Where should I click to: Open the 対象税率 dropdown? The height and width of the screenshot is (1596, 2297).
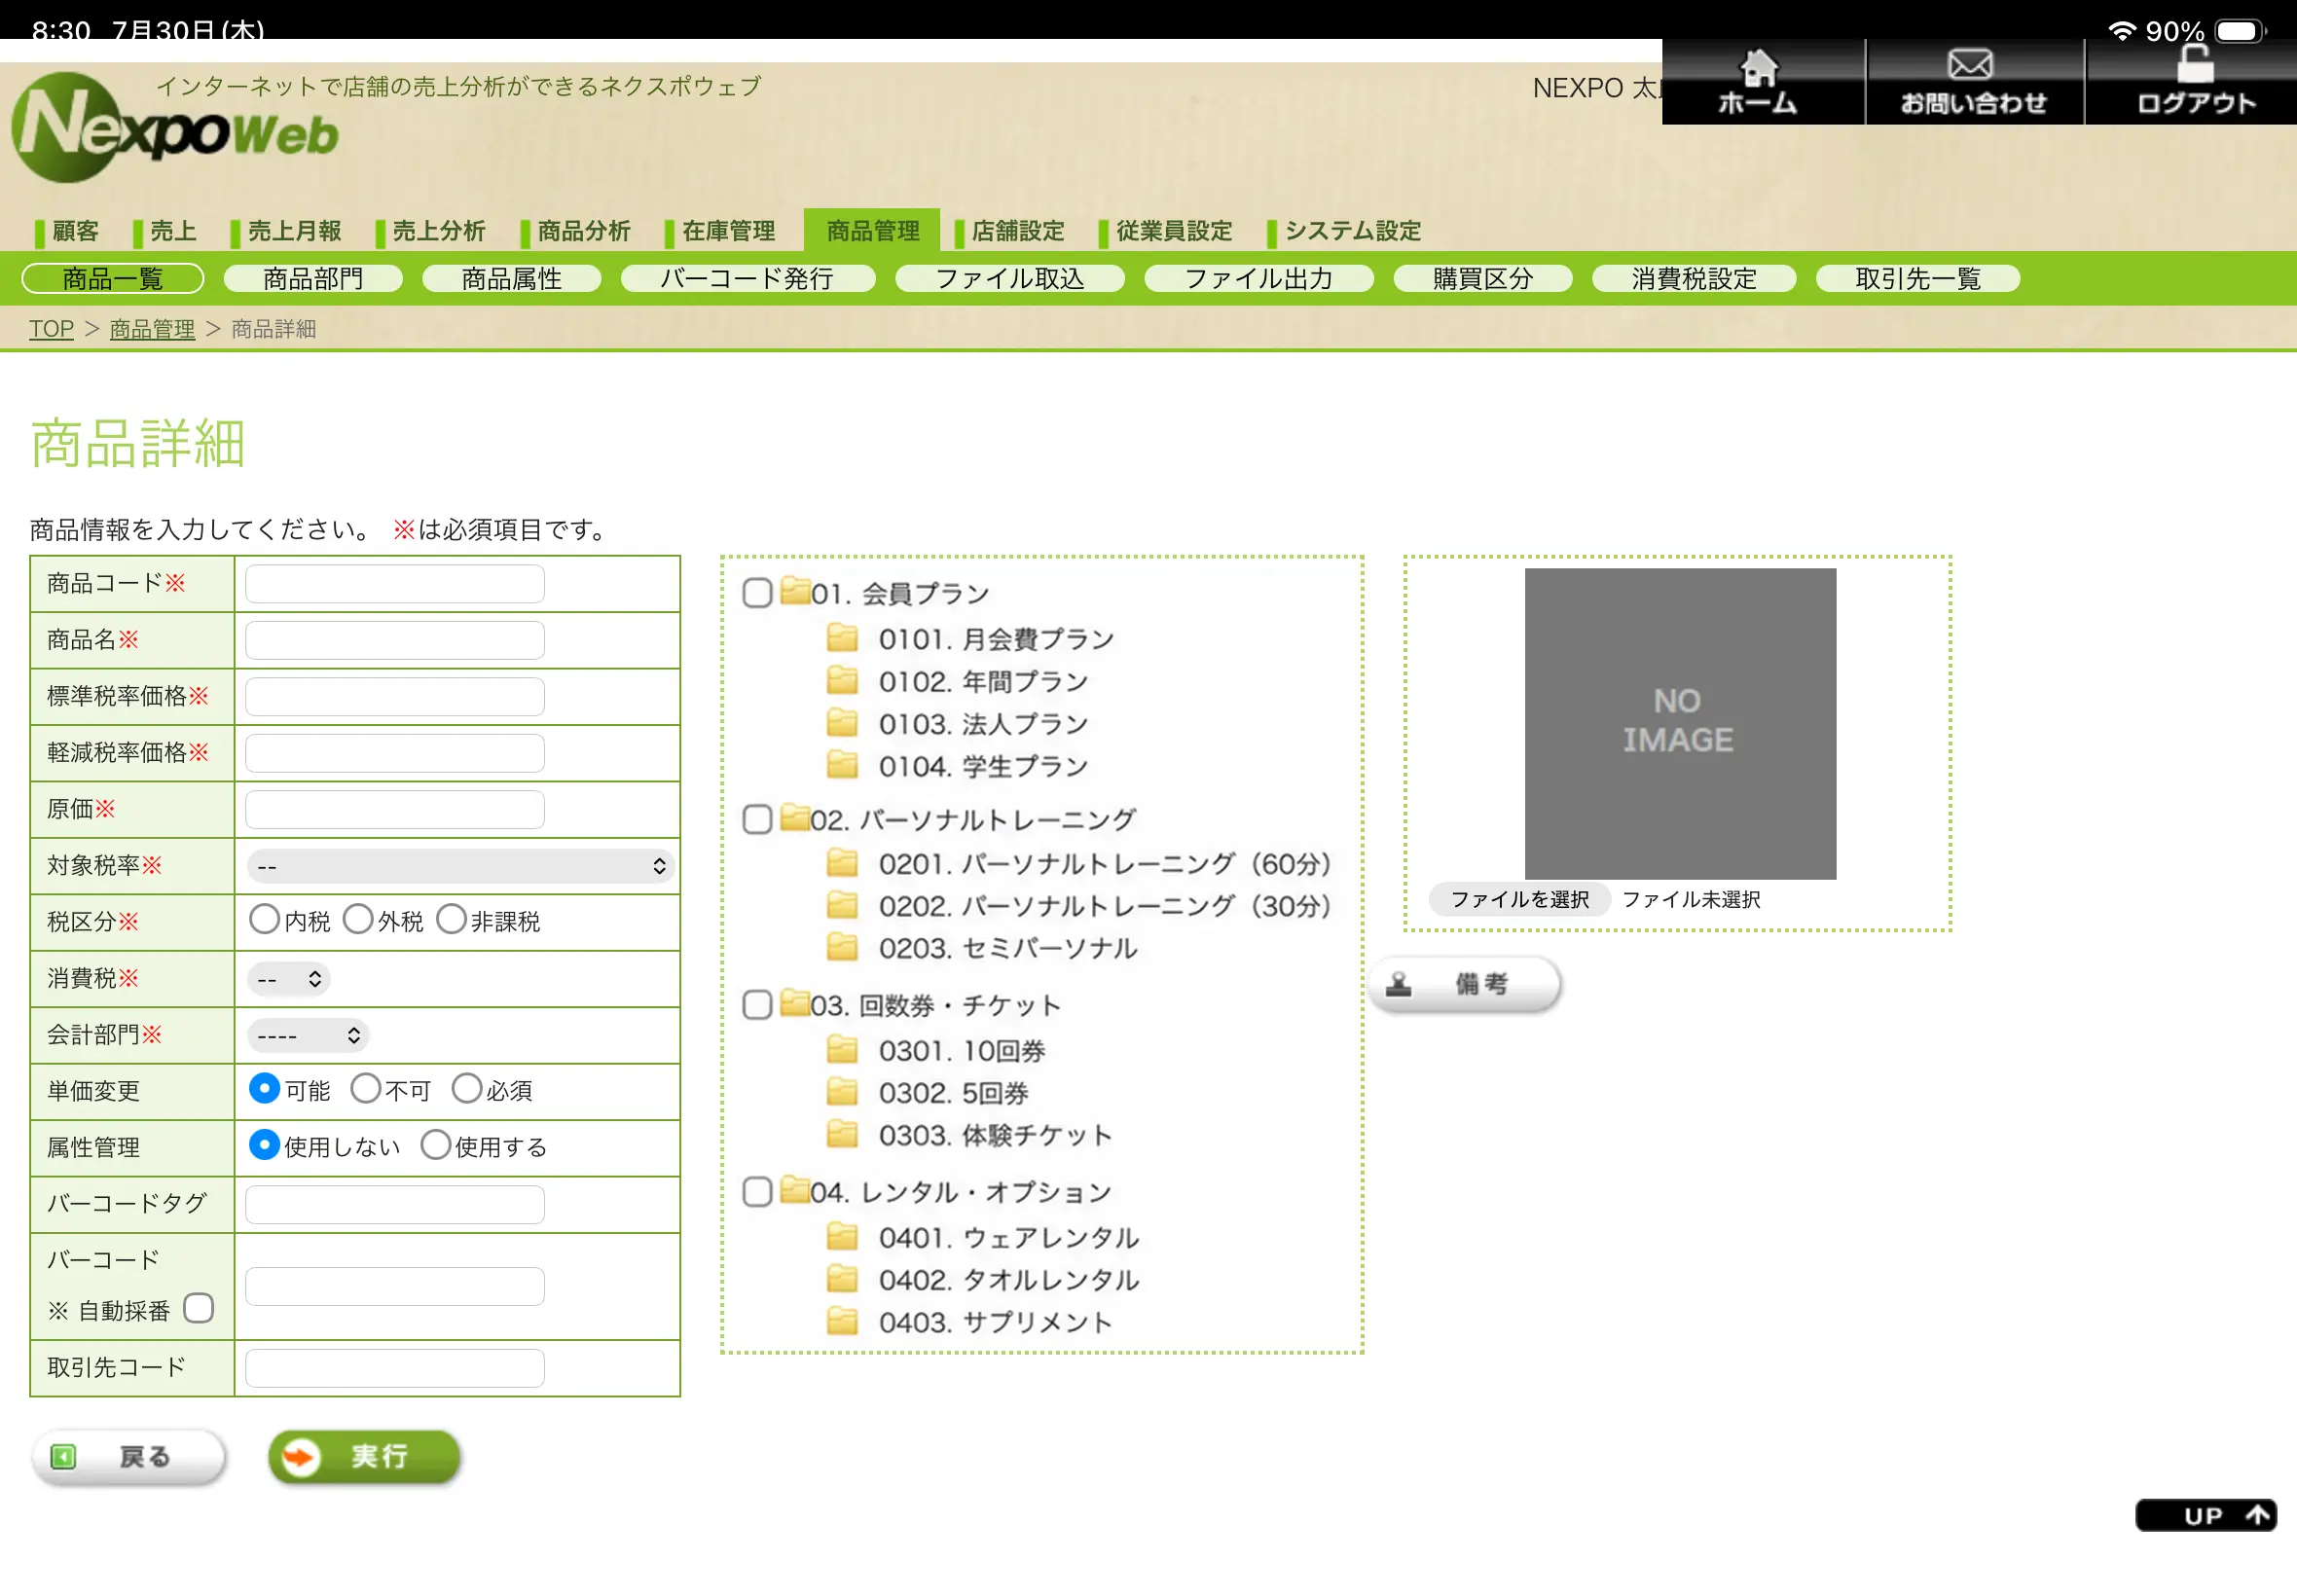460,866
